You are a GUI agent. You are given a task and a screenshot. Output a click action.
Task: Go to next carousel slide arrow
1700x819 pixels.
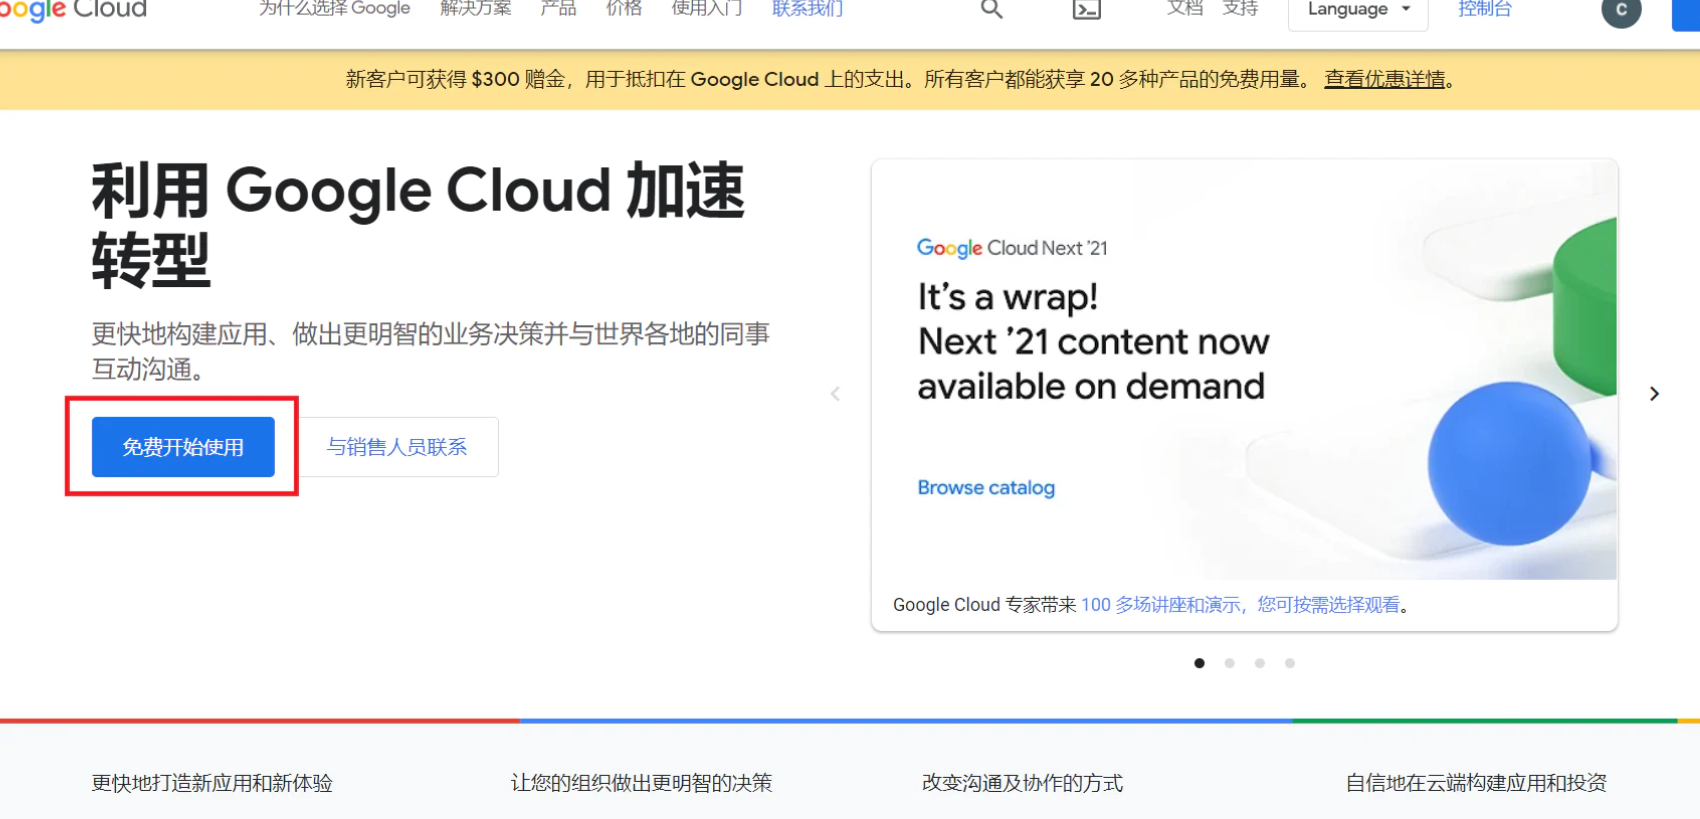pos(1654,394)
